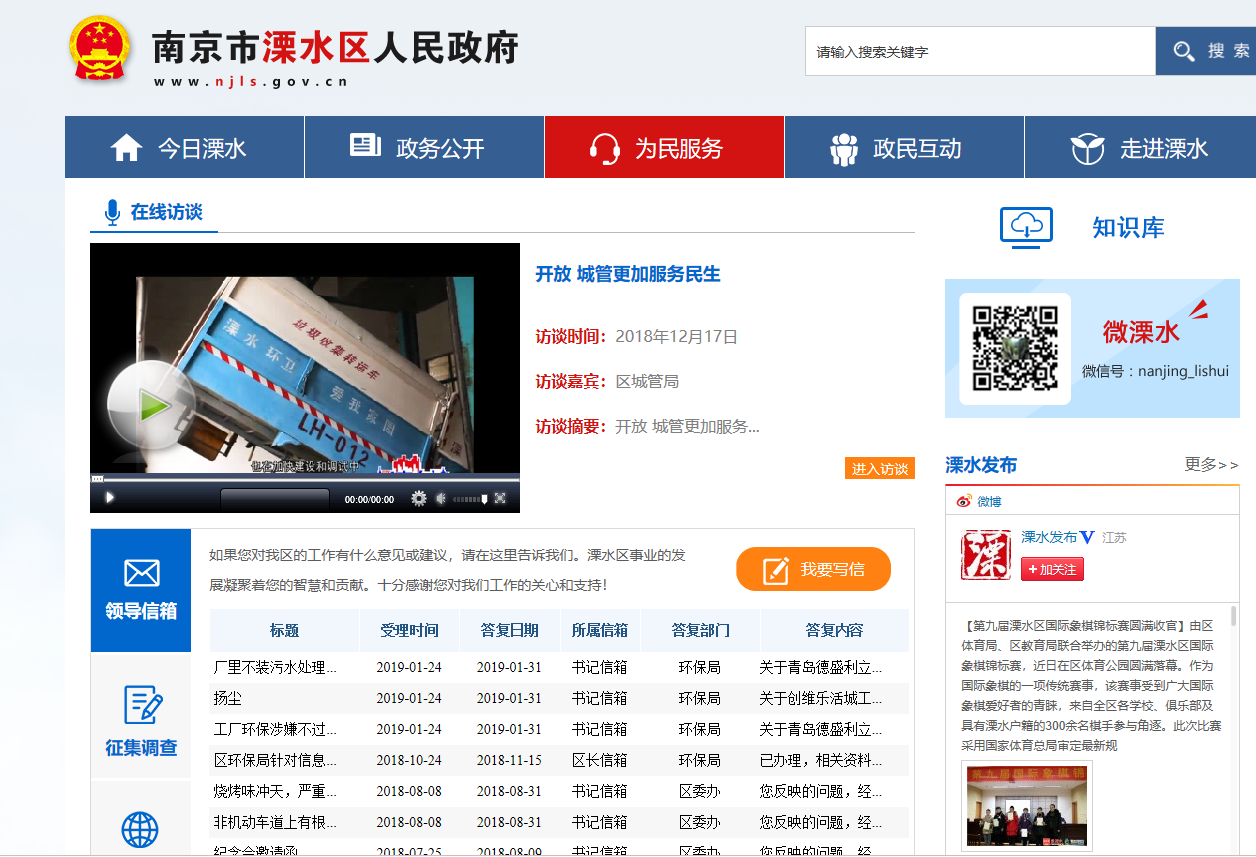Viewport: 1256px width, 857px height.
Task: Toggle fullscreen mode in the video player
Action: click(x=500, y=498)
